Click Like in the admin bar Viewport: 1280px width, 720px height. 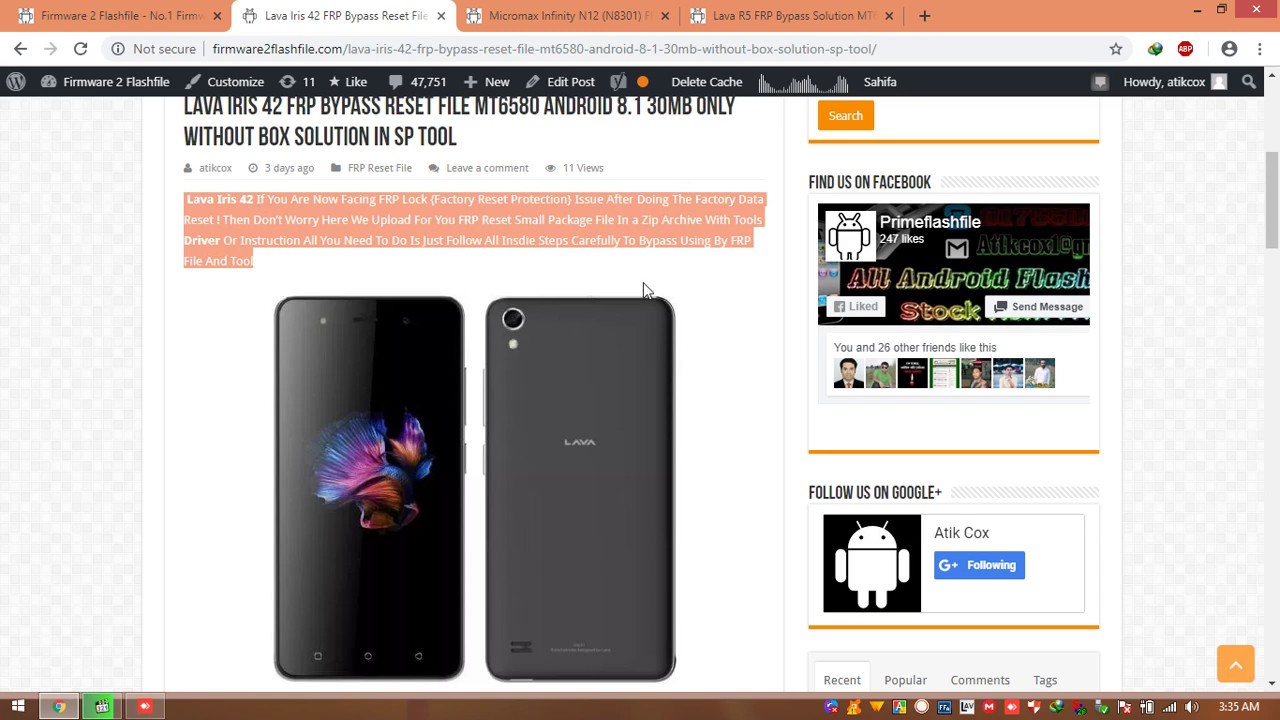point(347,82)
